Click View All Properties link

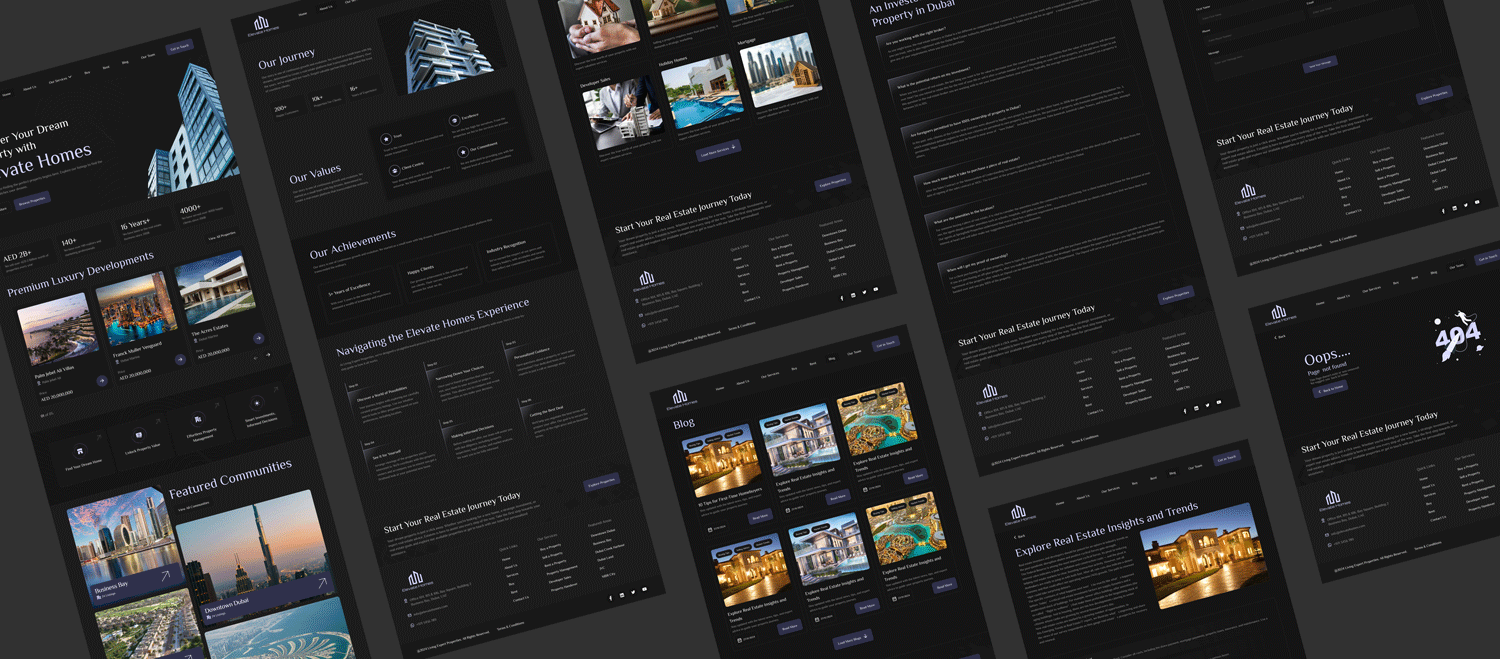[222, 236]
